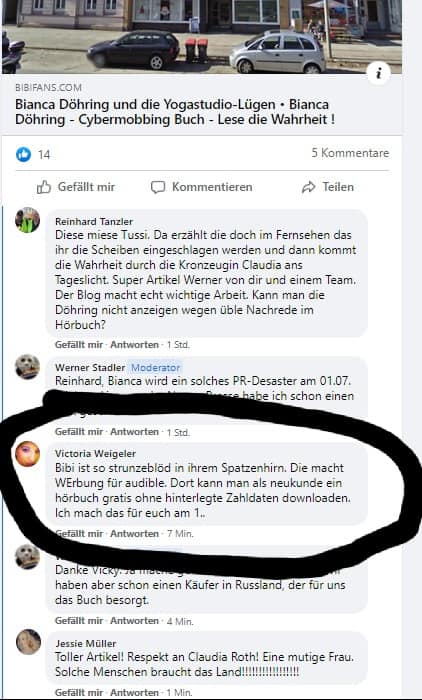Viewport: 422px width, 700px height.
Task: Click Antworten under Reinhard Tanzler's comment
Action: coord(134,345)
